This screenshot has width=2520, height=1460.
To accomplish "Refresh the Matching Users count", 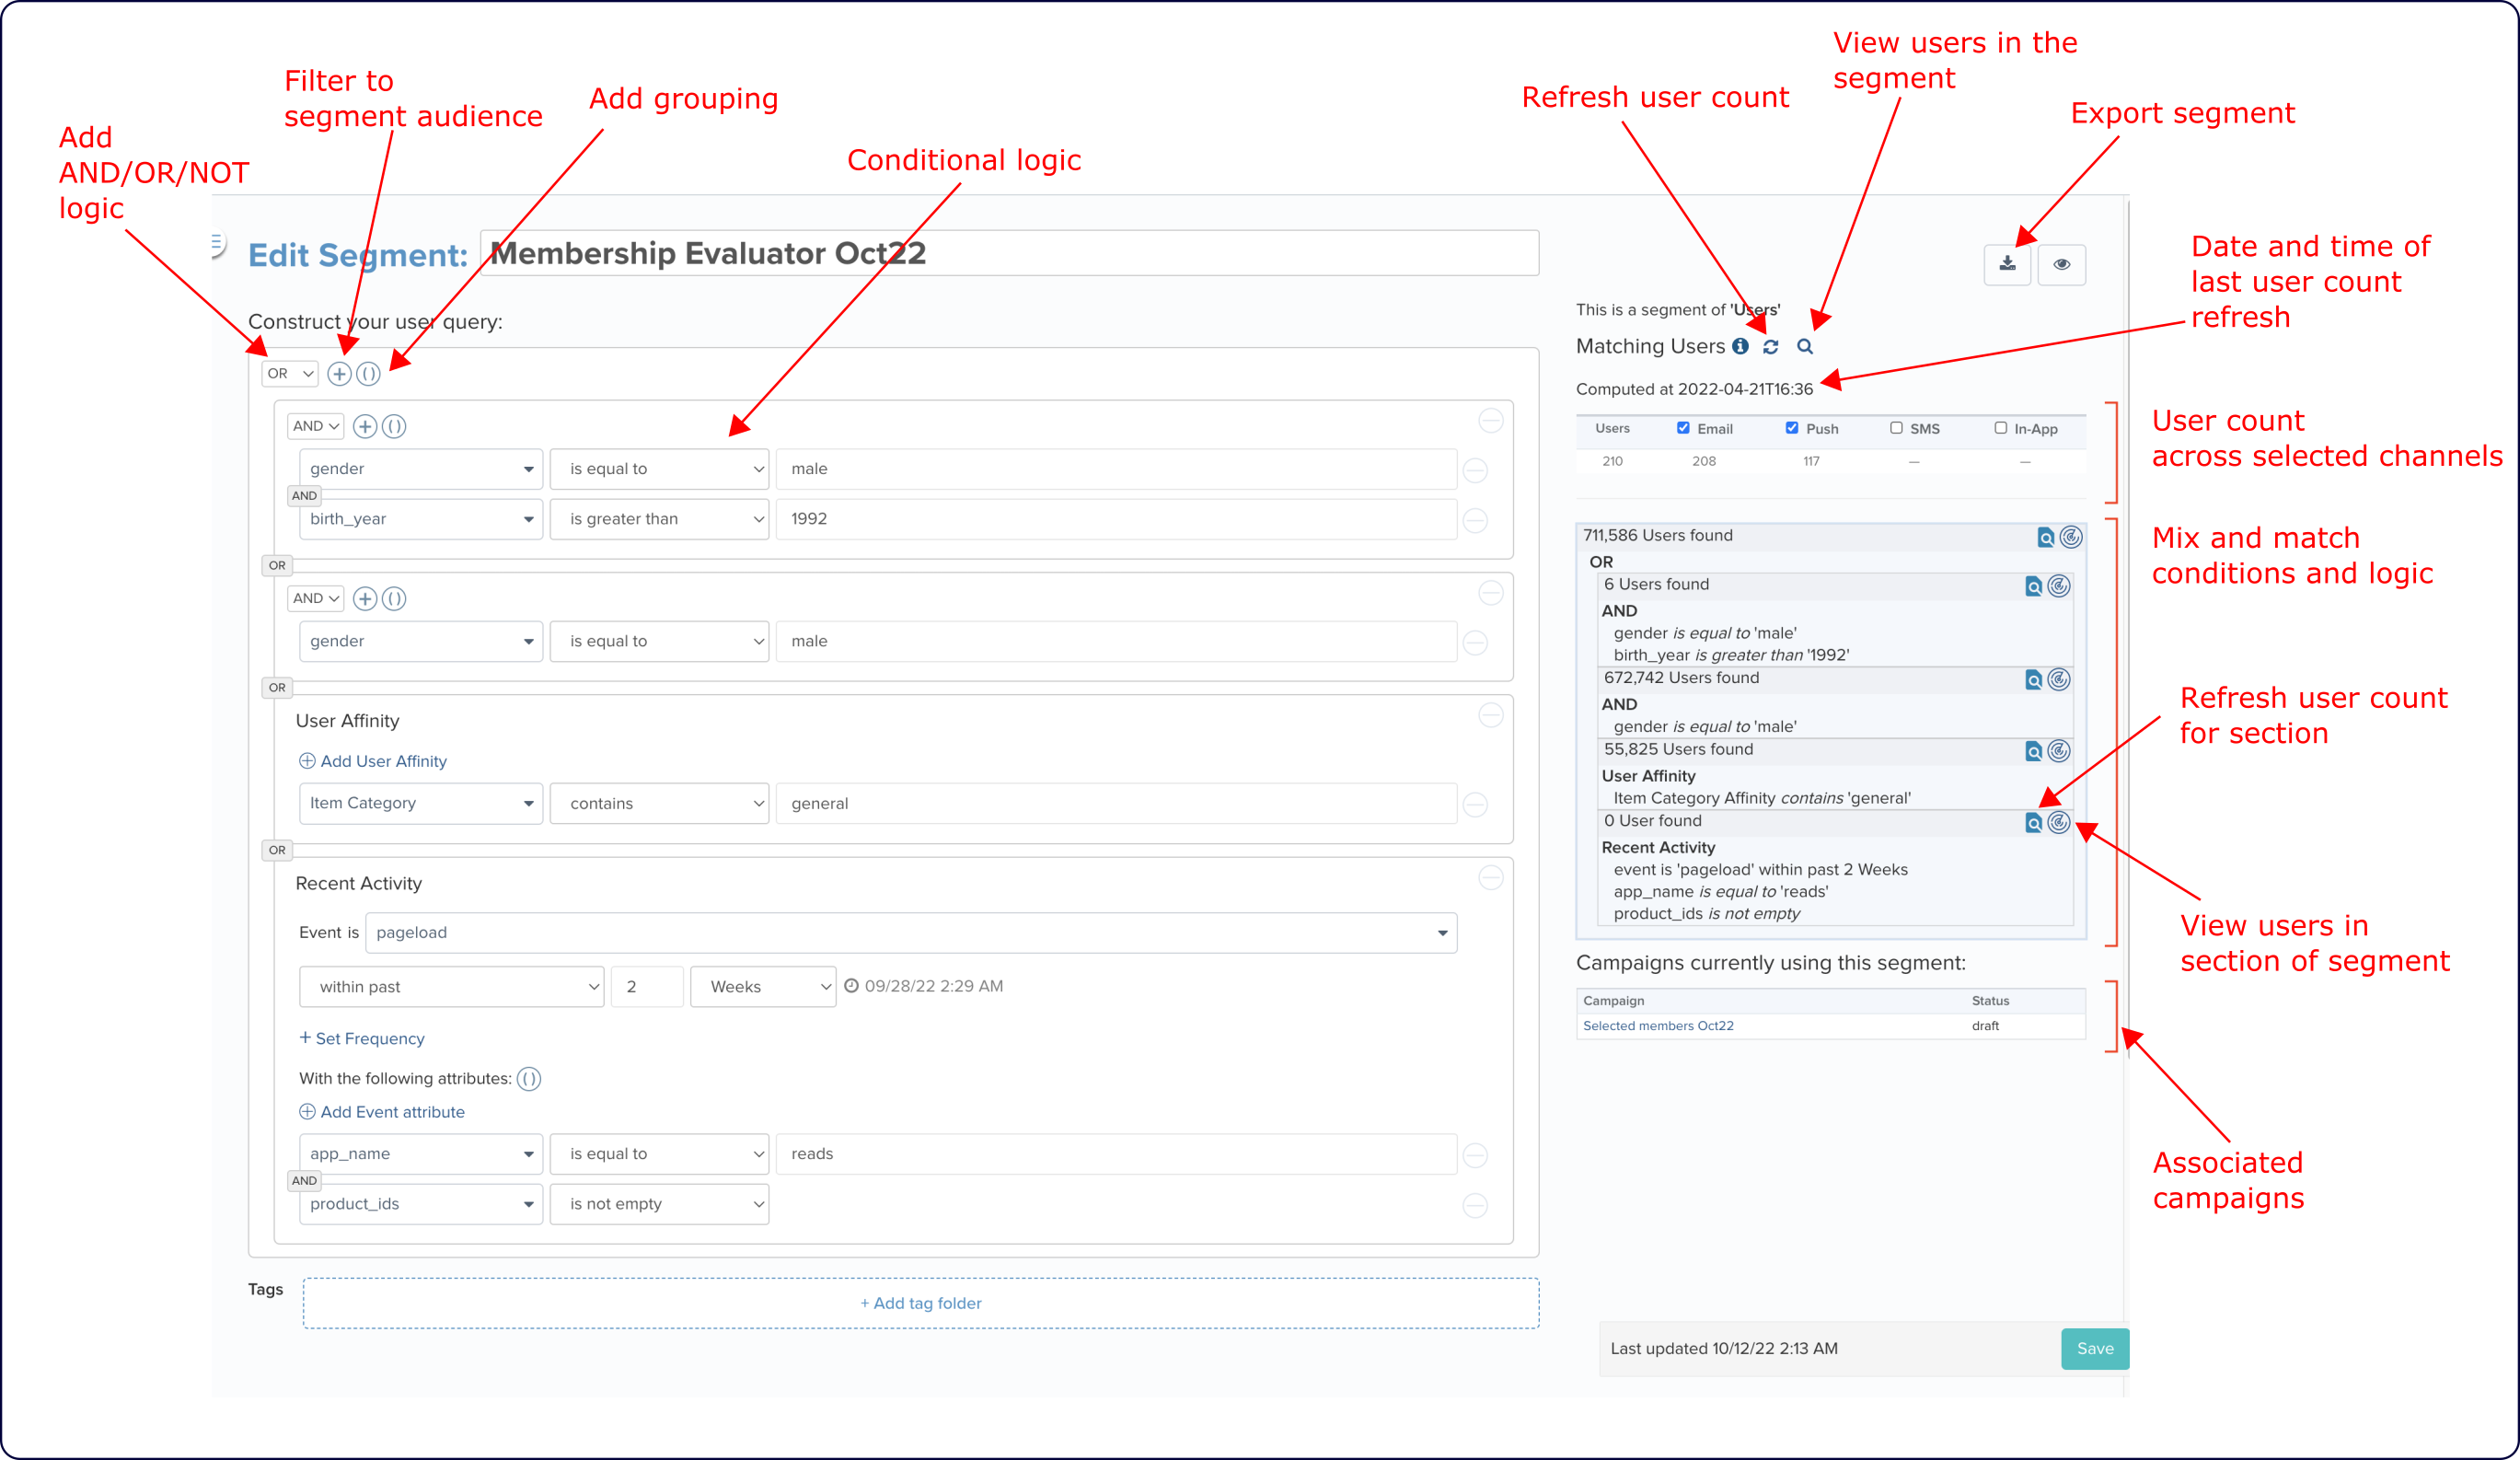I will tap(1771, 346).
